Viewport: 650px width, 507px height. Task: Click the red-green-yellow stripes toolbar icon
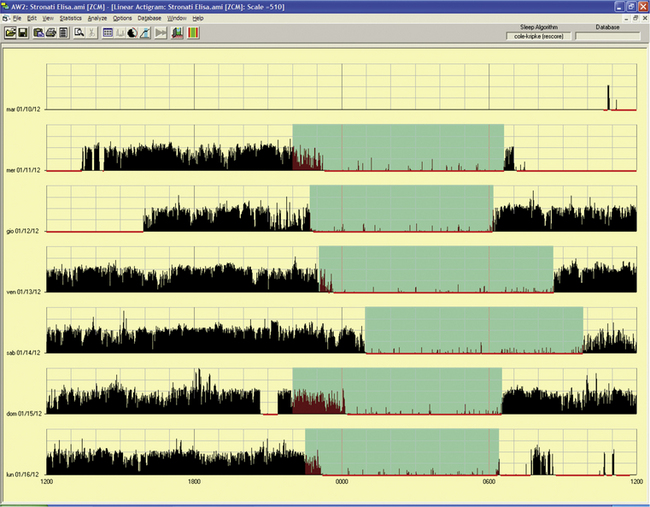[193, 33]
